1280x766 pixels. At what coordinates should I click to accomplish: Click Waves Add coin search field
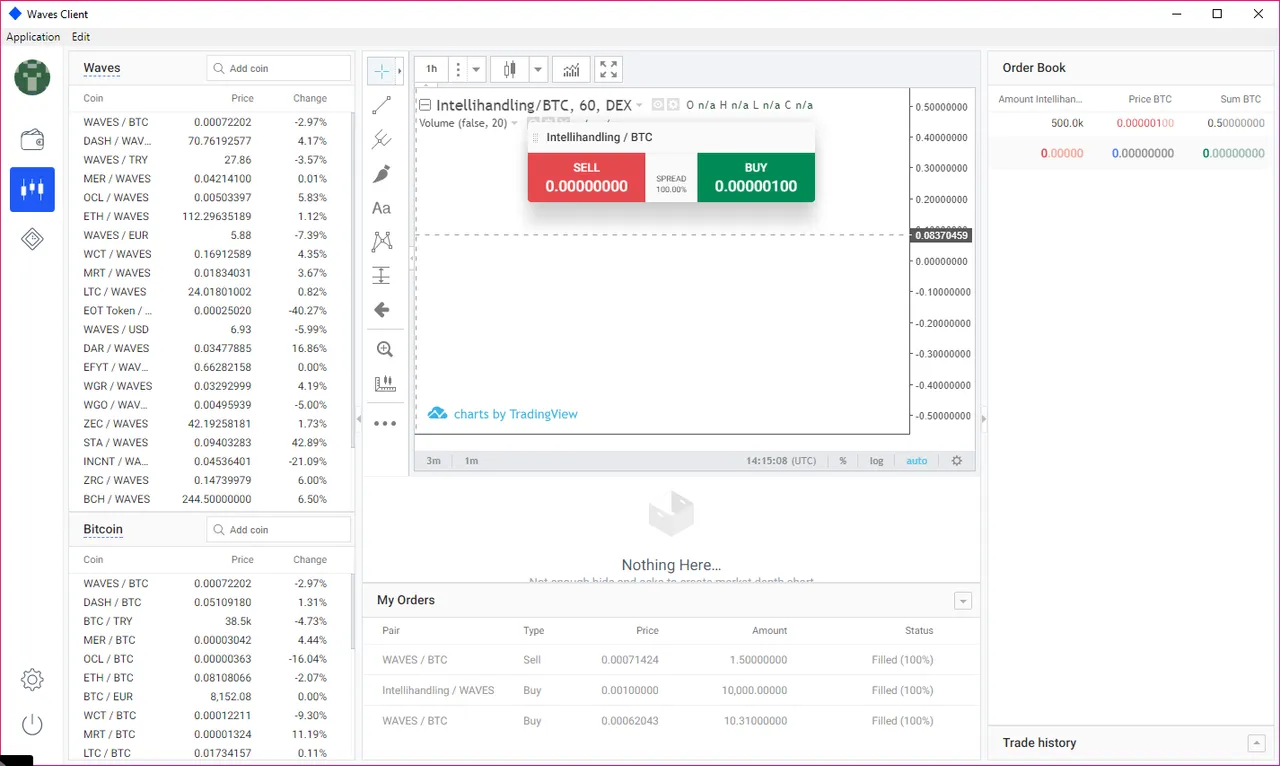[279, 68]
